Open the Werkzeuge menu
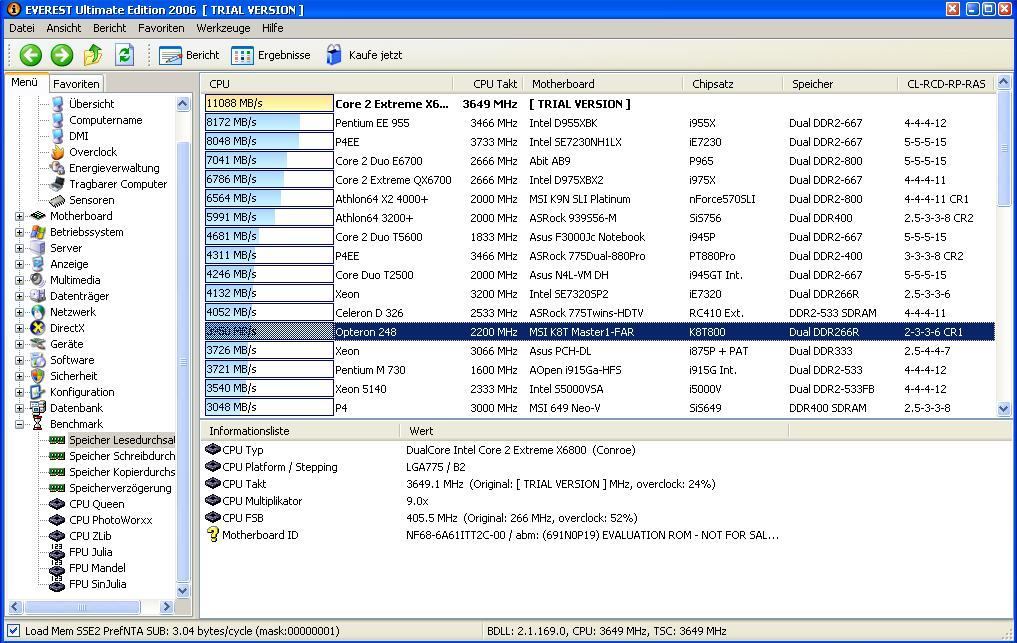The height and width of the screenshot is (643, 1017). (223, 28)
